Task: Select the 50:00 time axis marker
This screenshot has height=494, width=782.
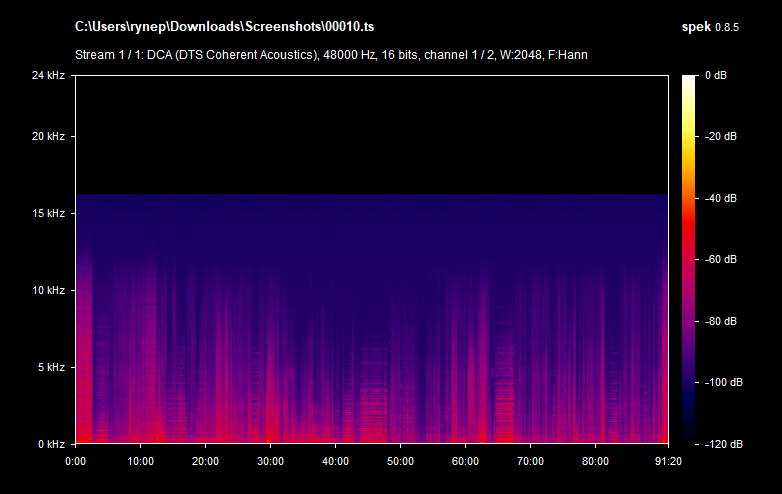Action: tap(400, 461)
